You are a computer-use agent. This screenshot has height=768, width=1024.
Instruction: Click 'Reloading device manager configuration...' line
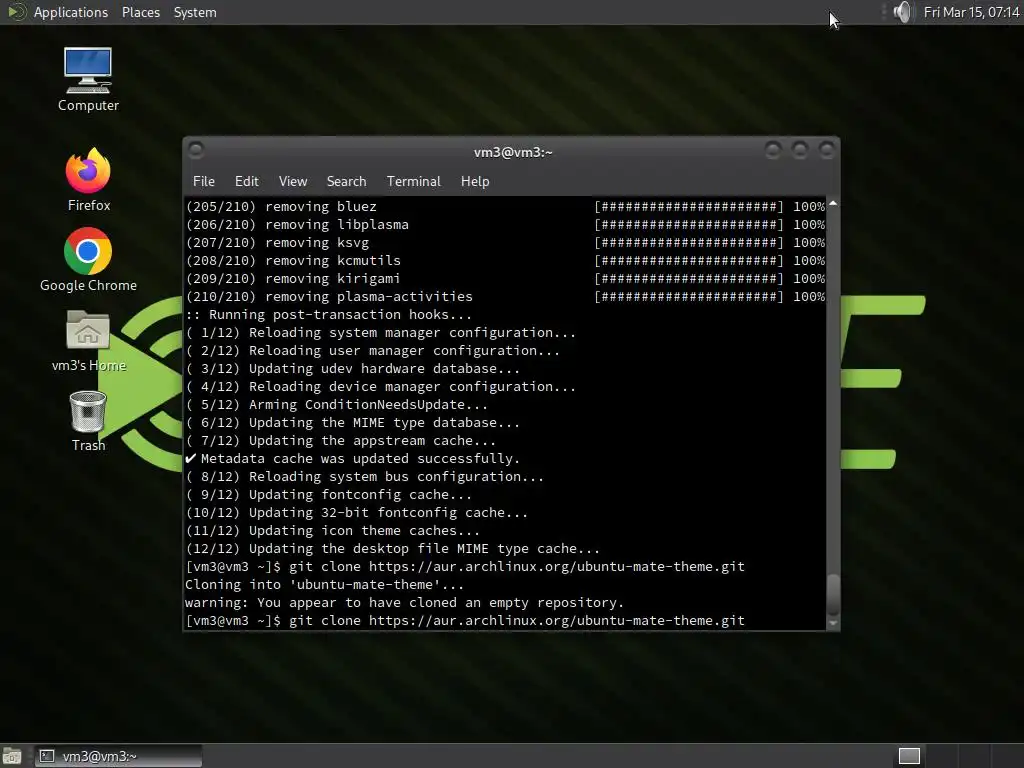click(x=381, y=387)
